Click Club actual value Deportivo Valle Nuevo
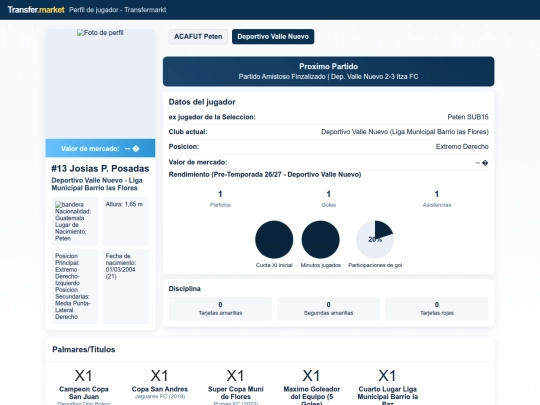This screenshot has height=405, width=540. click(405, 132)
